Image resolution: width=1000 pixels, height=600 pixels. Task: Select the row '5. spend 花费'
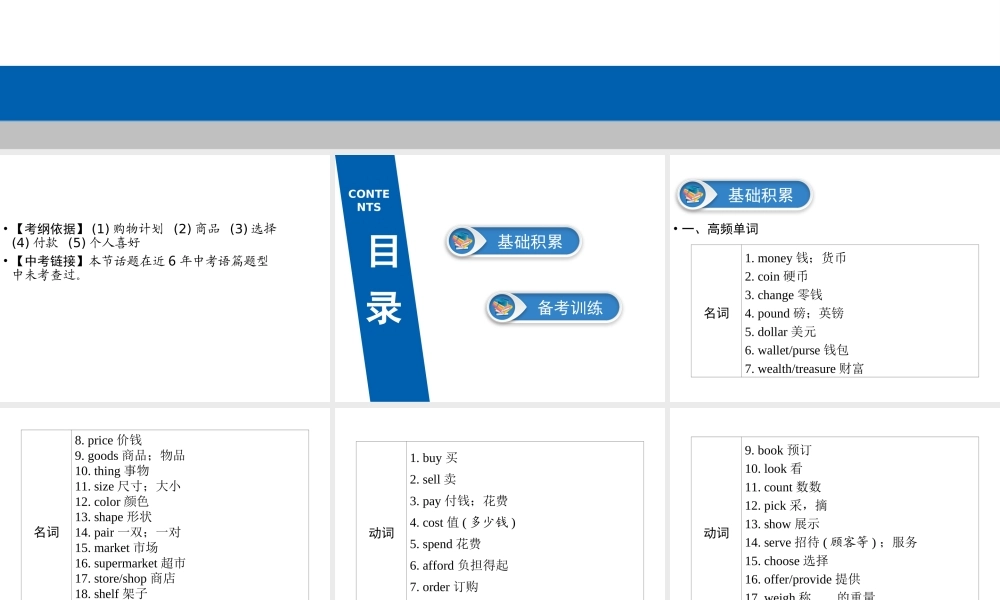pyautogui.click(x=445, y=544)
